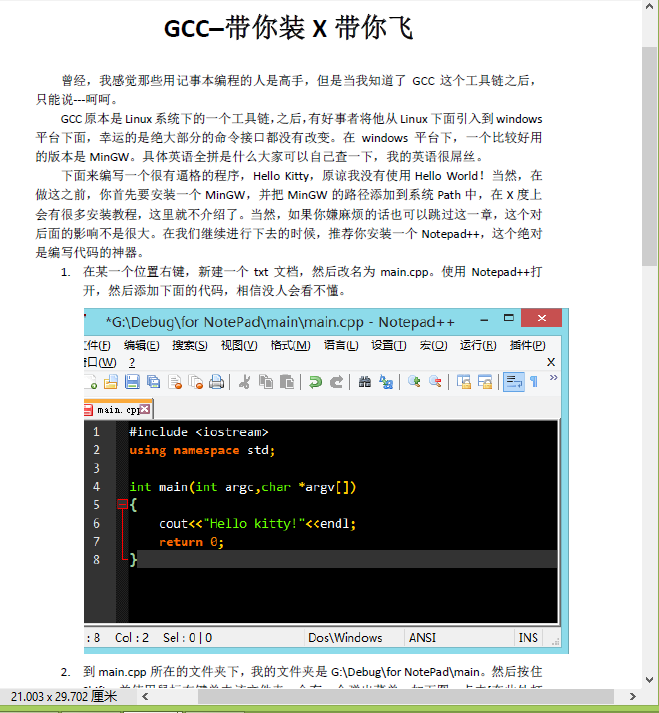This screenshot has width=659, height=713.
Task: Click the '#include <iostream>' code line
Action: click(x=199, y=432)
